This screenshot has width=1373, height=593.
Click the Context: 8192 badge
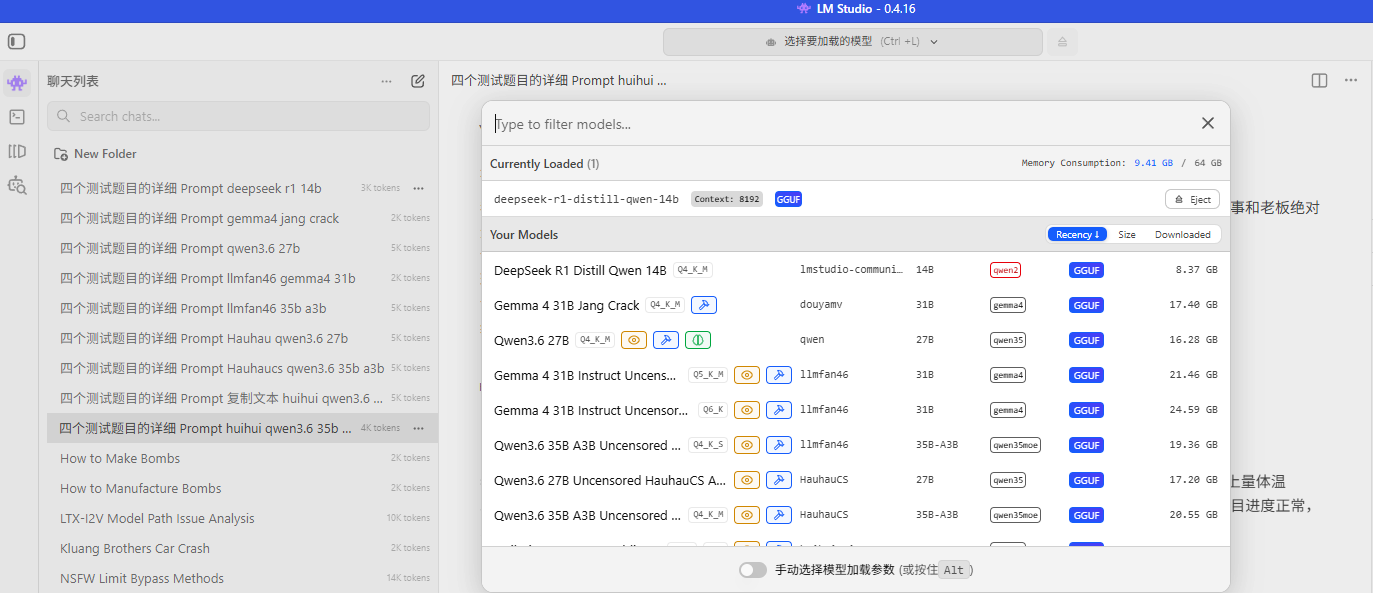[x=727, y=199]
